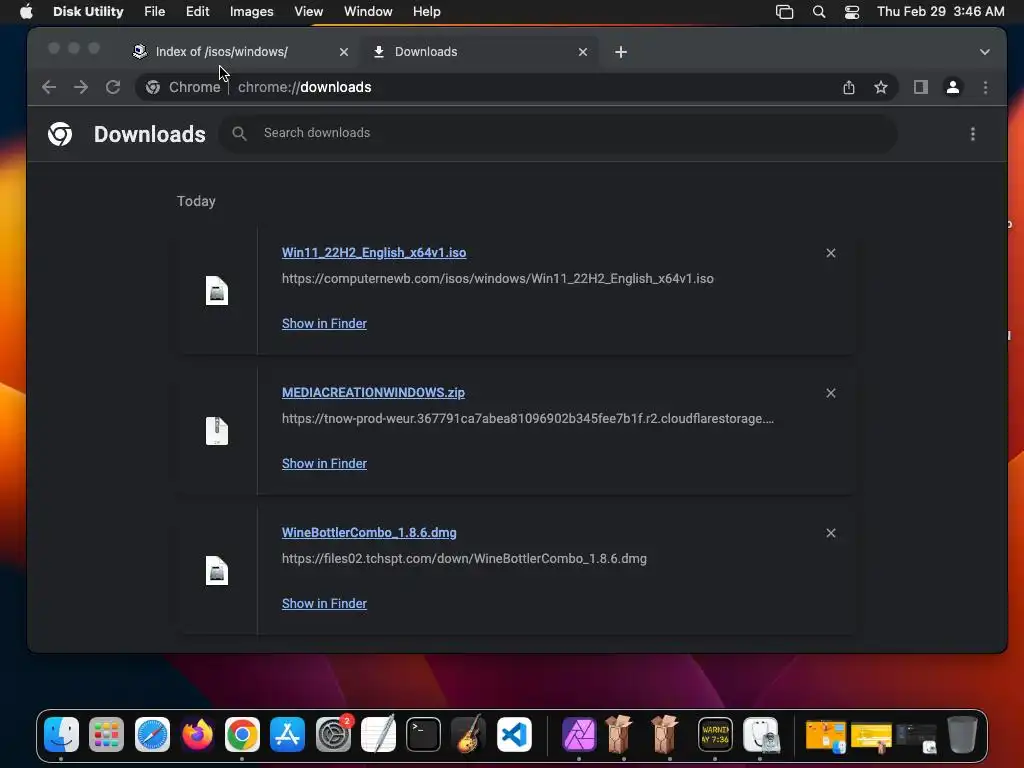Click the share icon in address bar
The image size is (1024, 768).
click(x=848, y=87)
